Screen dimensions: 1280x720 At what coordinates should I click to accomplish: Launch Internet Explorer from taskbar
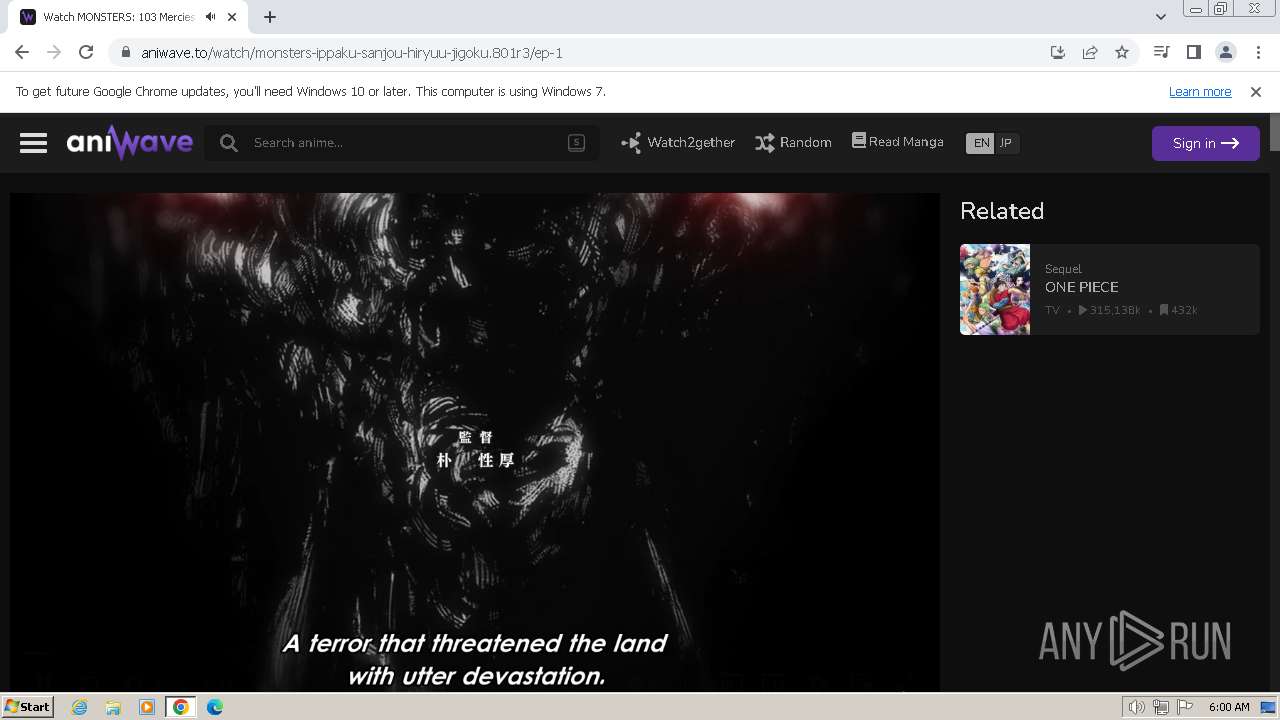[79, 707]
